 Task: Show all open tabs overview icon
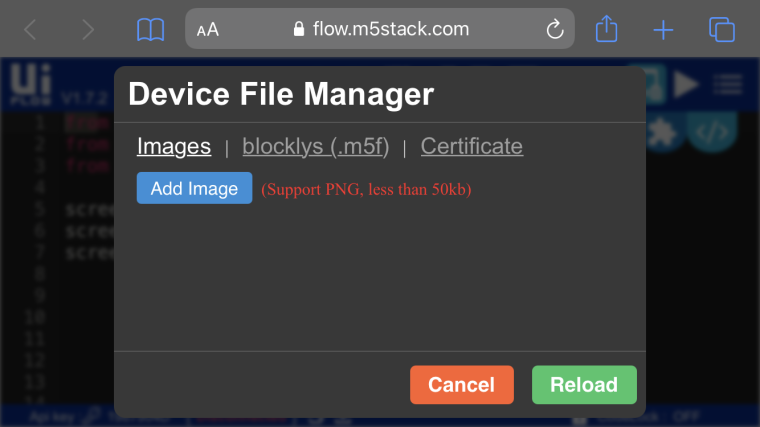722,30
